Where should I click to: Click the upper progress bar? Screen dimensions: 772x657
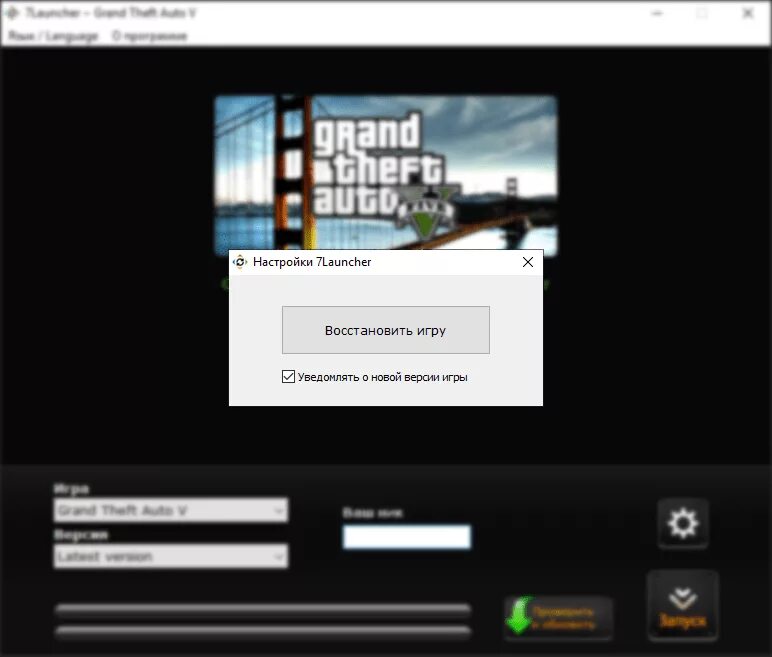point(263,610)
